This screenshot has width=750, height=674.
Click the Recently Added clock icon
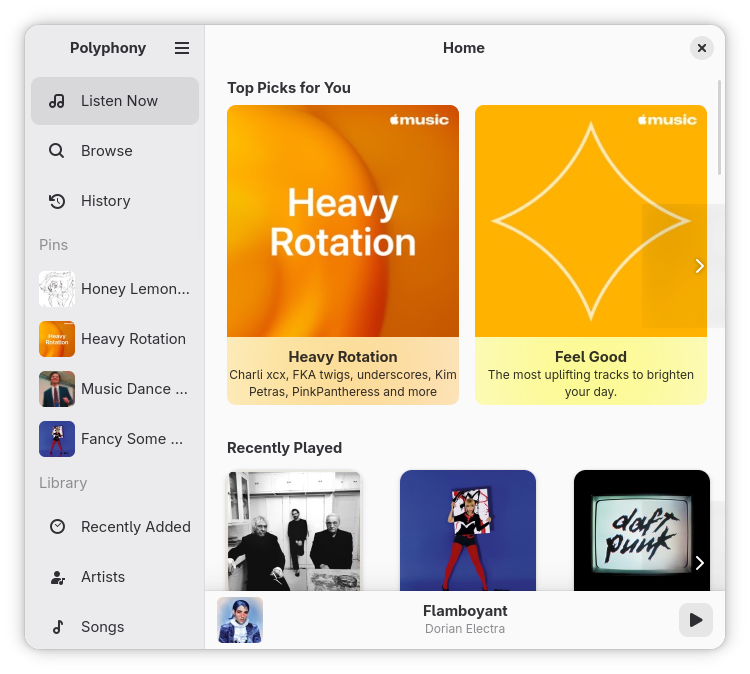click(57, 527)
